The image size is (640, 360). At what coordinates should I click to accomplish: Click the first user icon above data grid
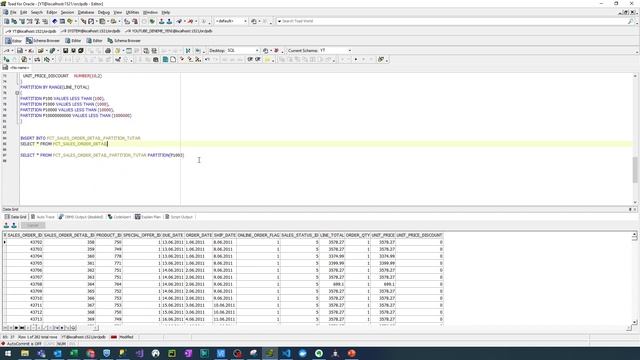click(x=6, y=225)
